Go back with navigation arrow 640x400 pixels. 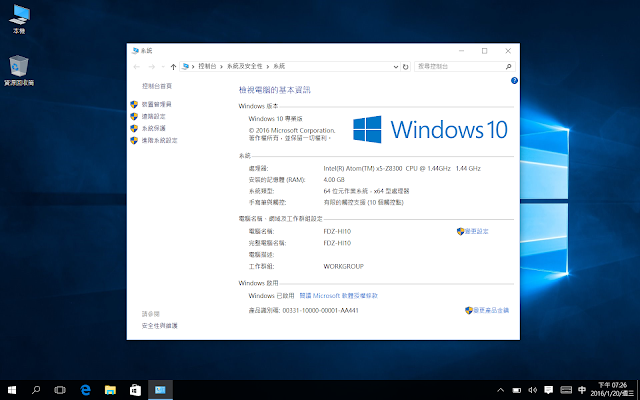(137, 67)
